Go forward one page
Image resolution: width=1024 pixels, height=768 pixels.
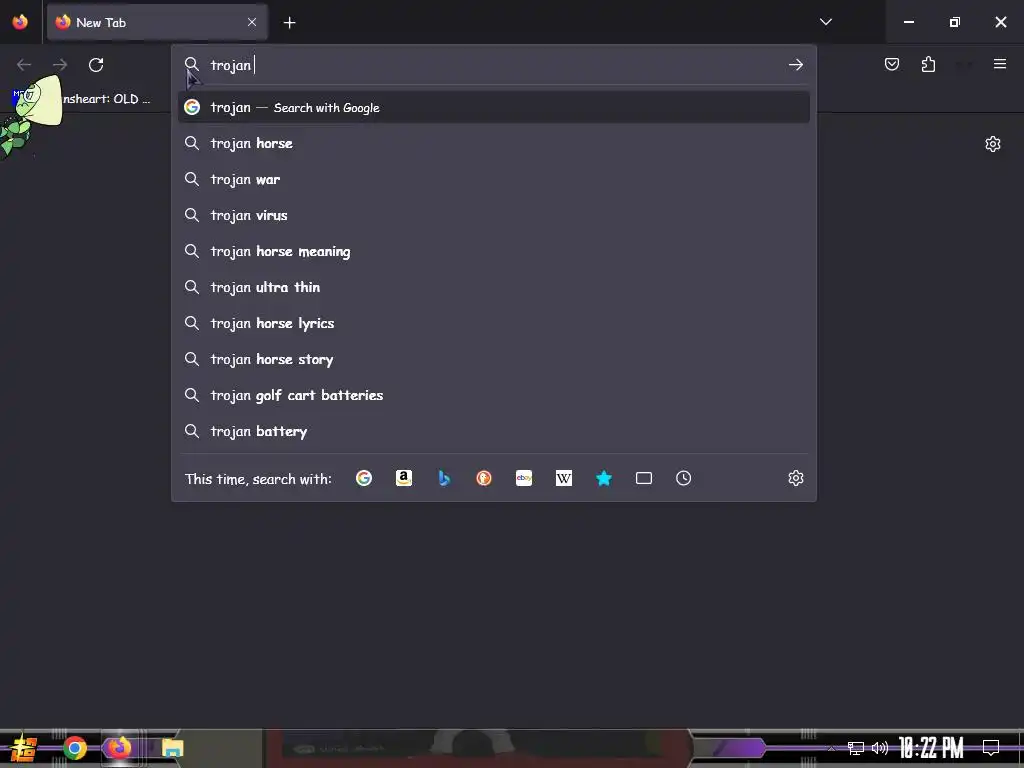point(60,65)
